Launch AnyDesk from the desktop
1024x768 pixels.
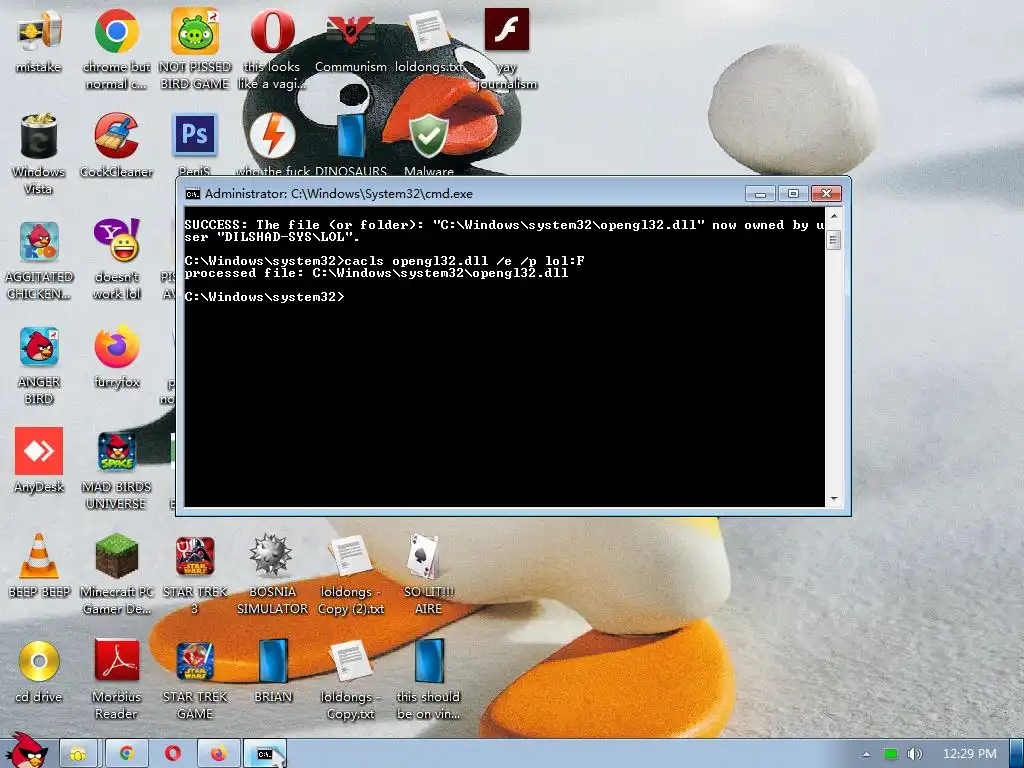pyautogui.click(x=39, y=451)
